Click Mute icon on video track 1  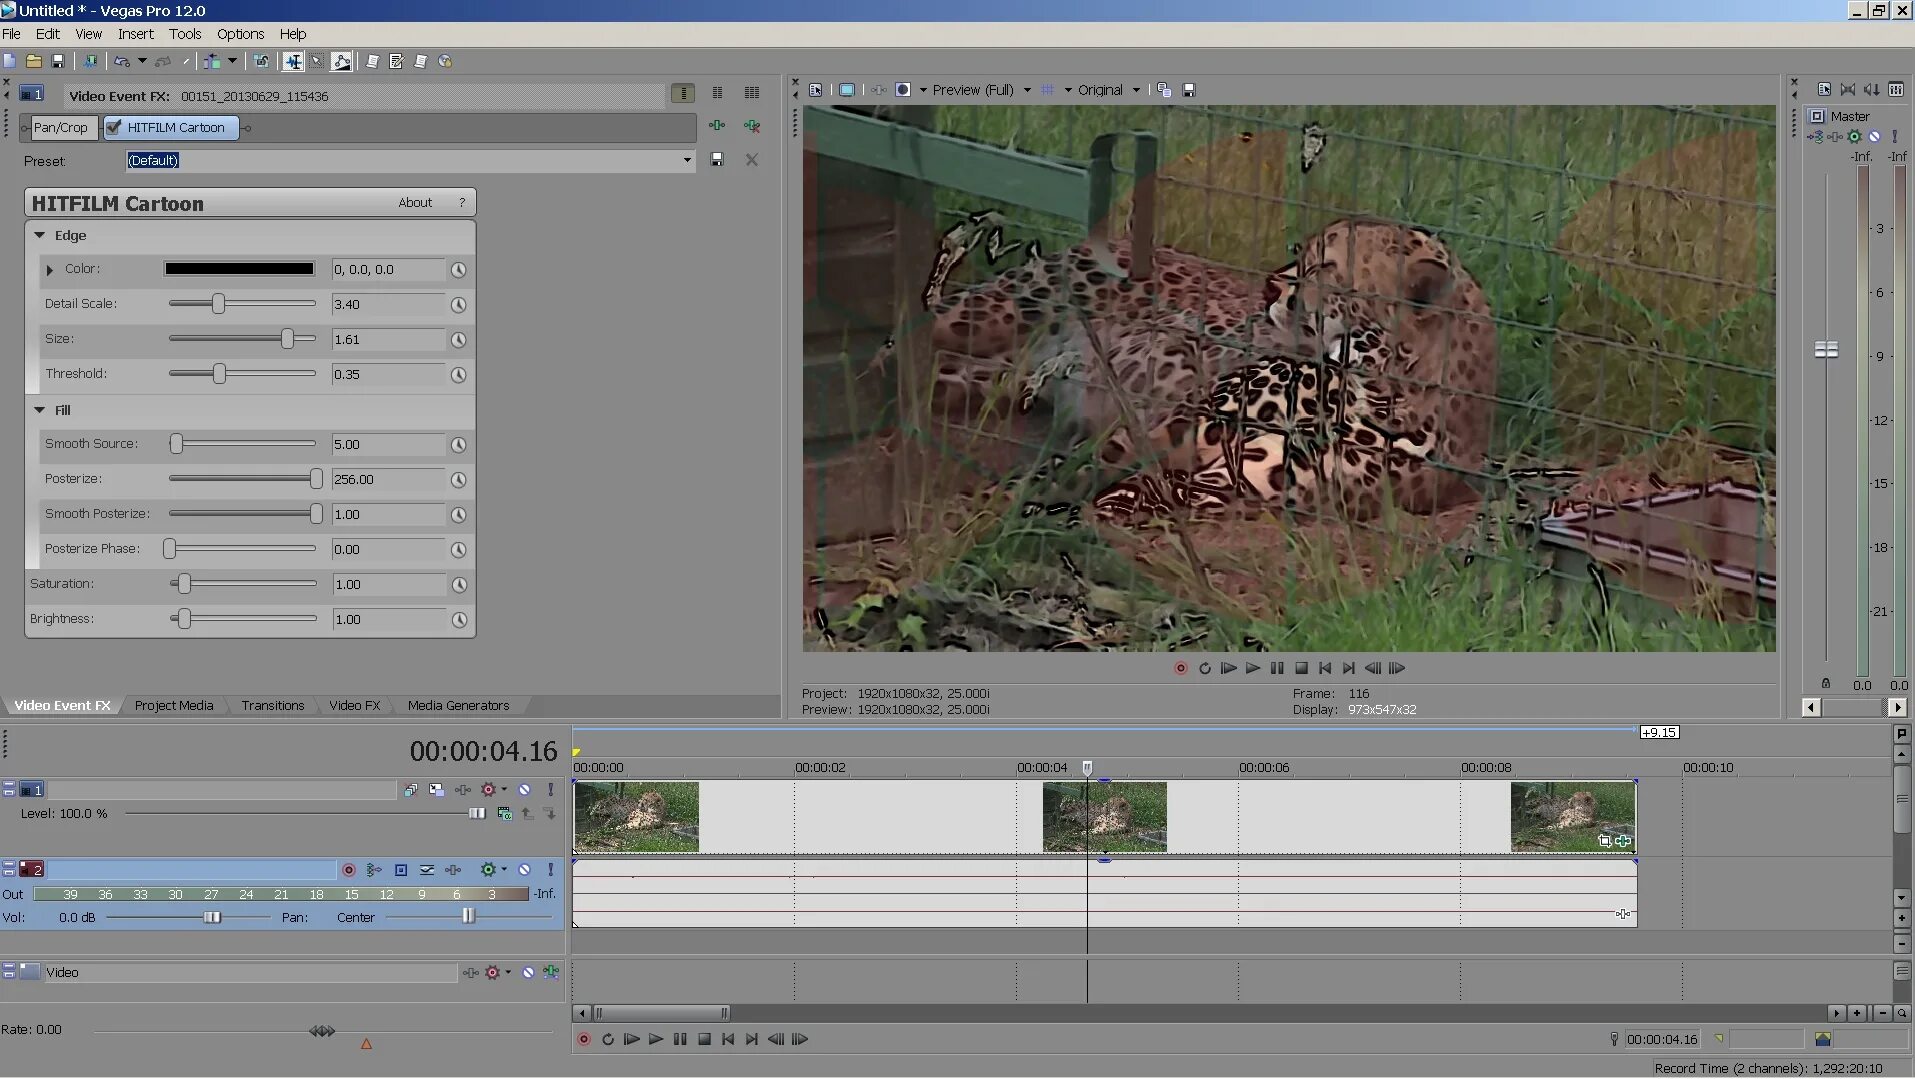click(524, 790)
